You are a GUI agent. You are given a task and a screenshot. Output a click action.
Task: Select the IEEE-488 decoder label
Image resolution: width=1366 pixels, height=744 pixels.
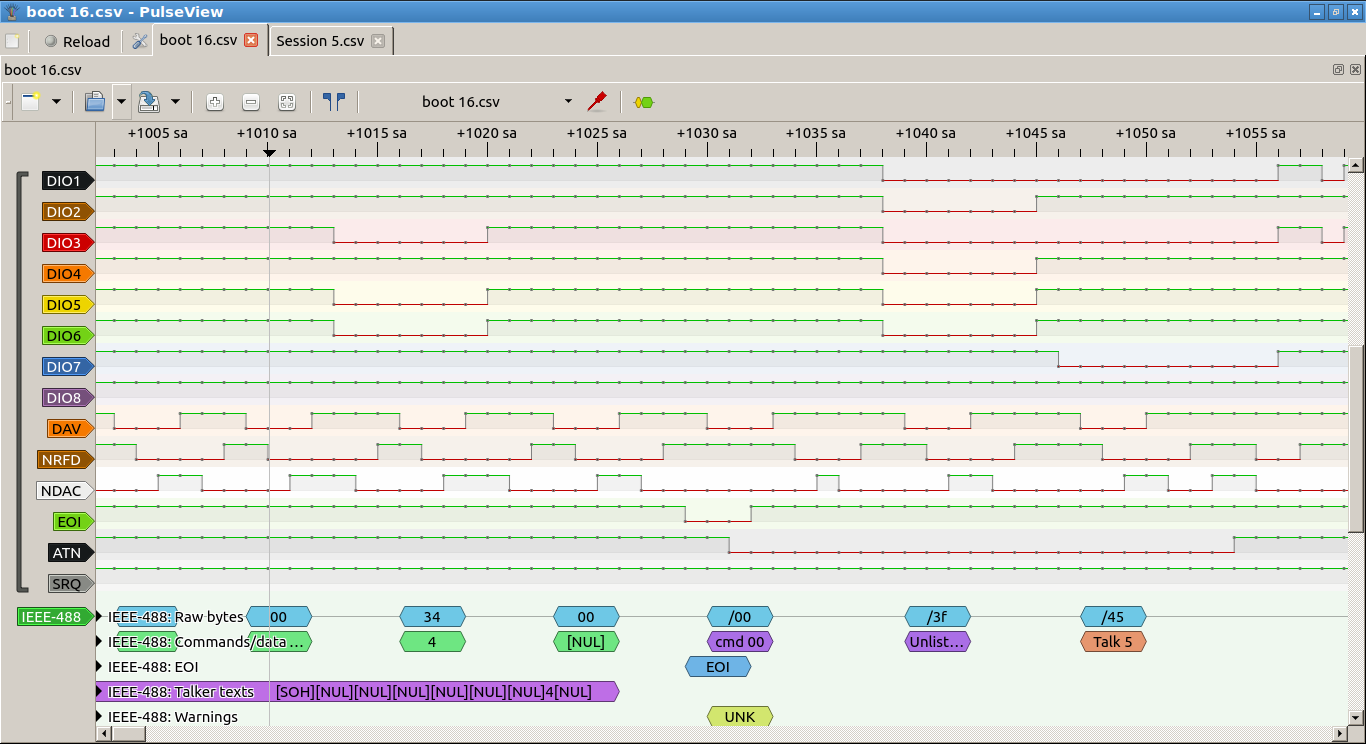pos(53,617)
